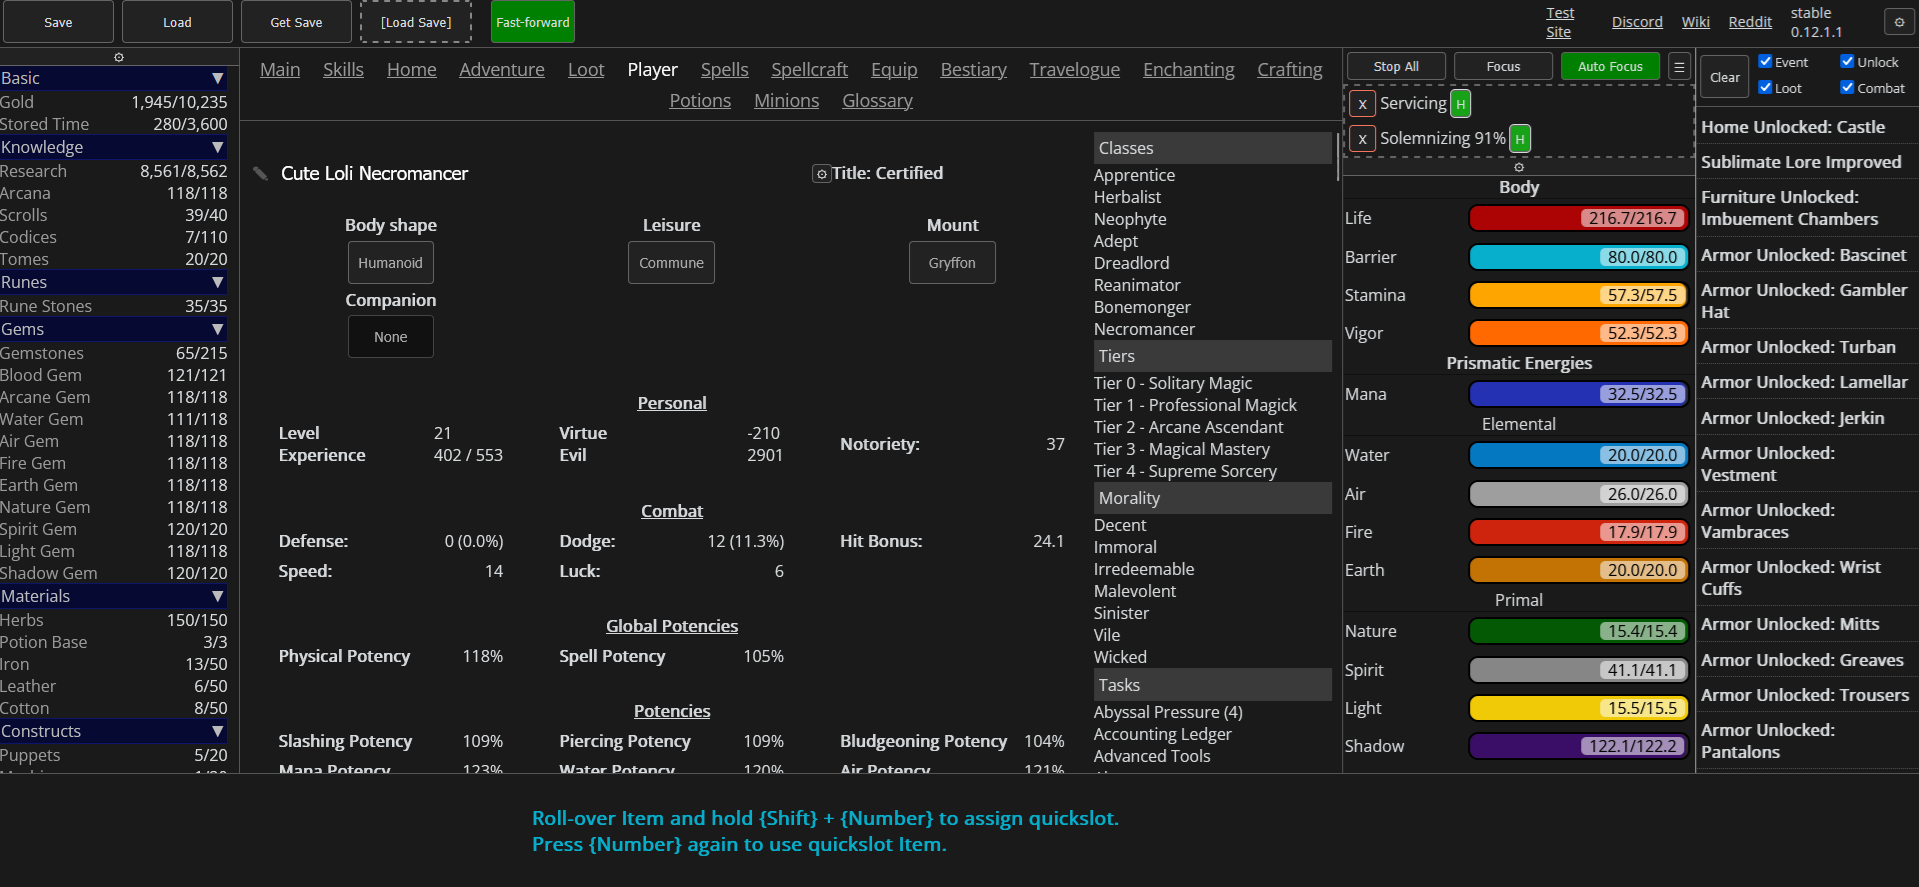
Task: Open the Spellcraft tab
Action: pos(809,70)
